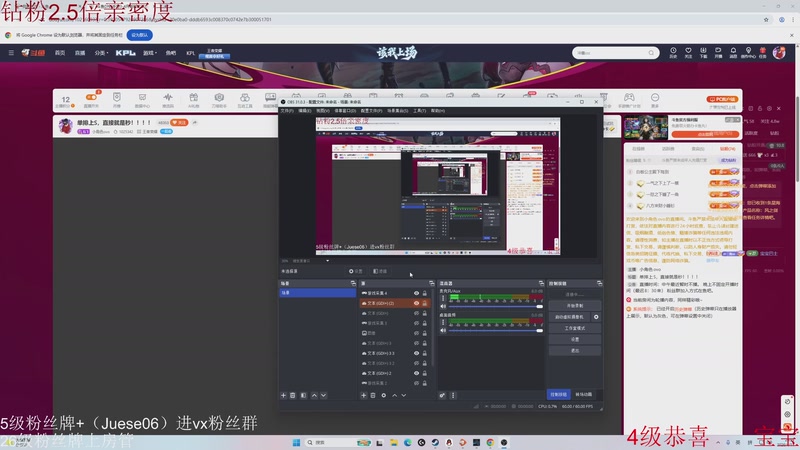Float the sources dock via its popout icon
Image resolution: width=800 pixels, height=450 pixels.
pos(432,283)
